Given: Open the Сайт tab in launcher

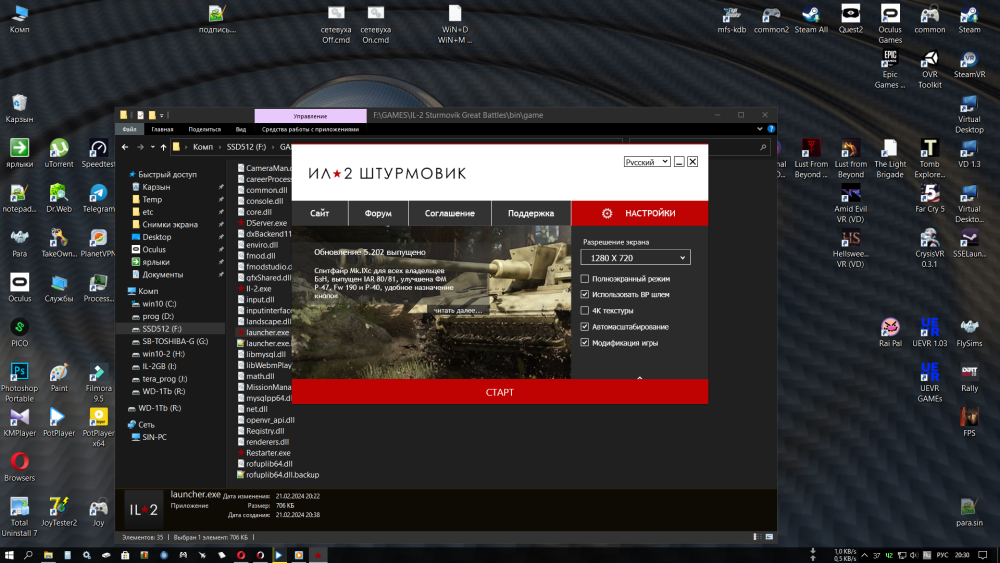Looking at the screenshot, I should pyautogui.click(x=320, y=213).
